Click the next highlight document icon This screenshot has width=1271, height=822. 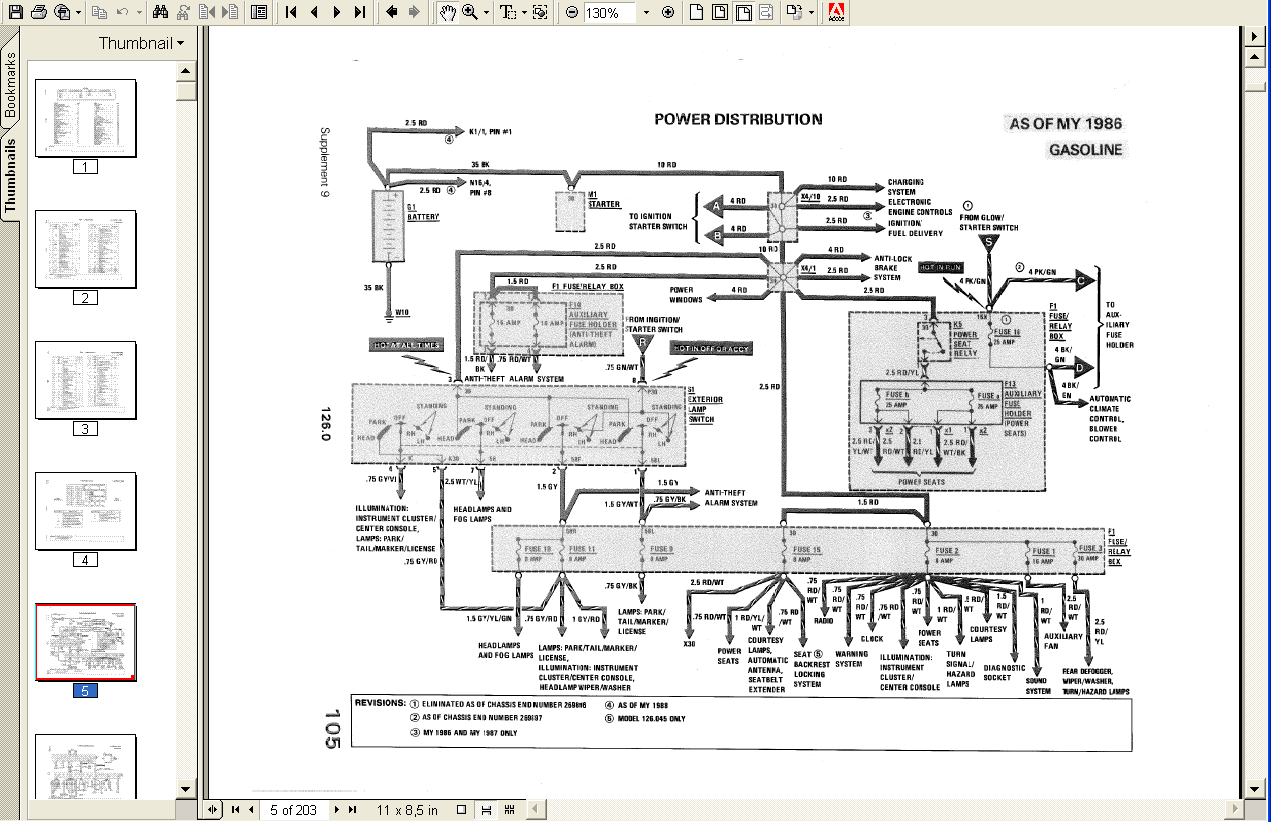coord(230,12)
